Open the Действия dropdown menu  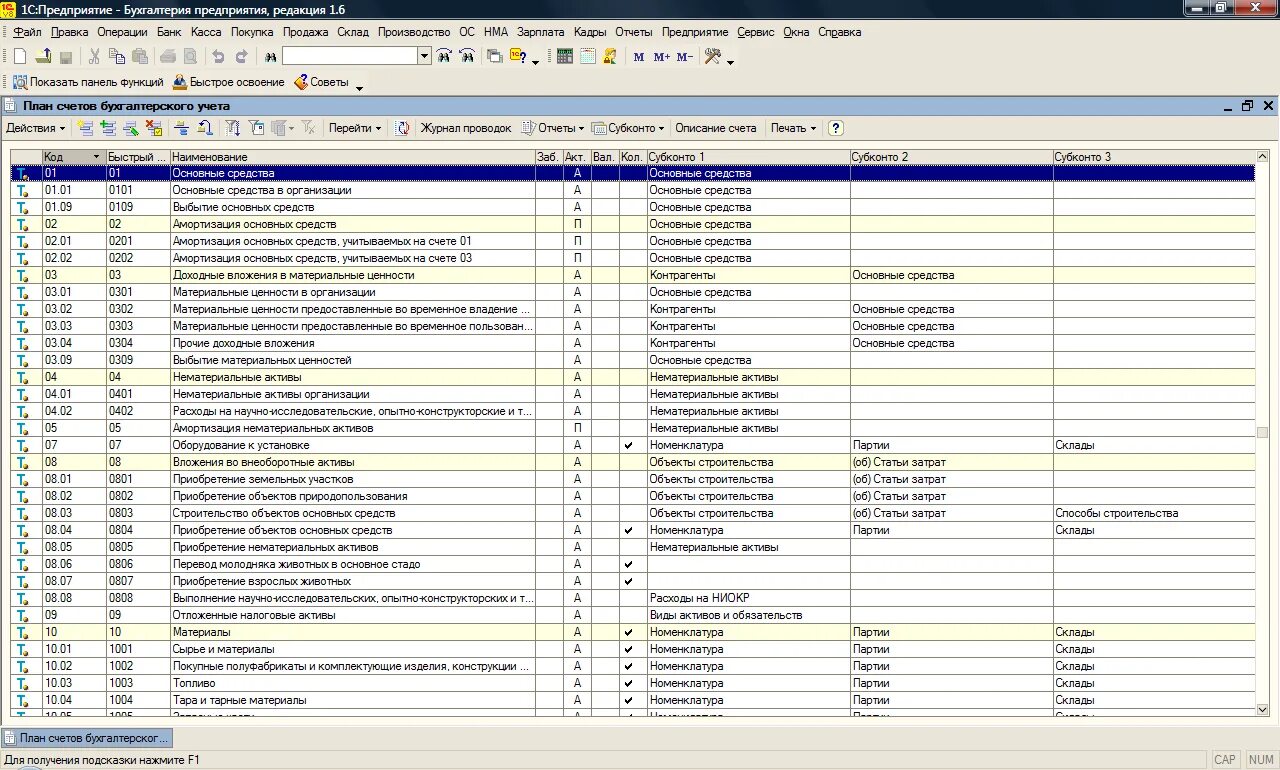tap(36, 128)
